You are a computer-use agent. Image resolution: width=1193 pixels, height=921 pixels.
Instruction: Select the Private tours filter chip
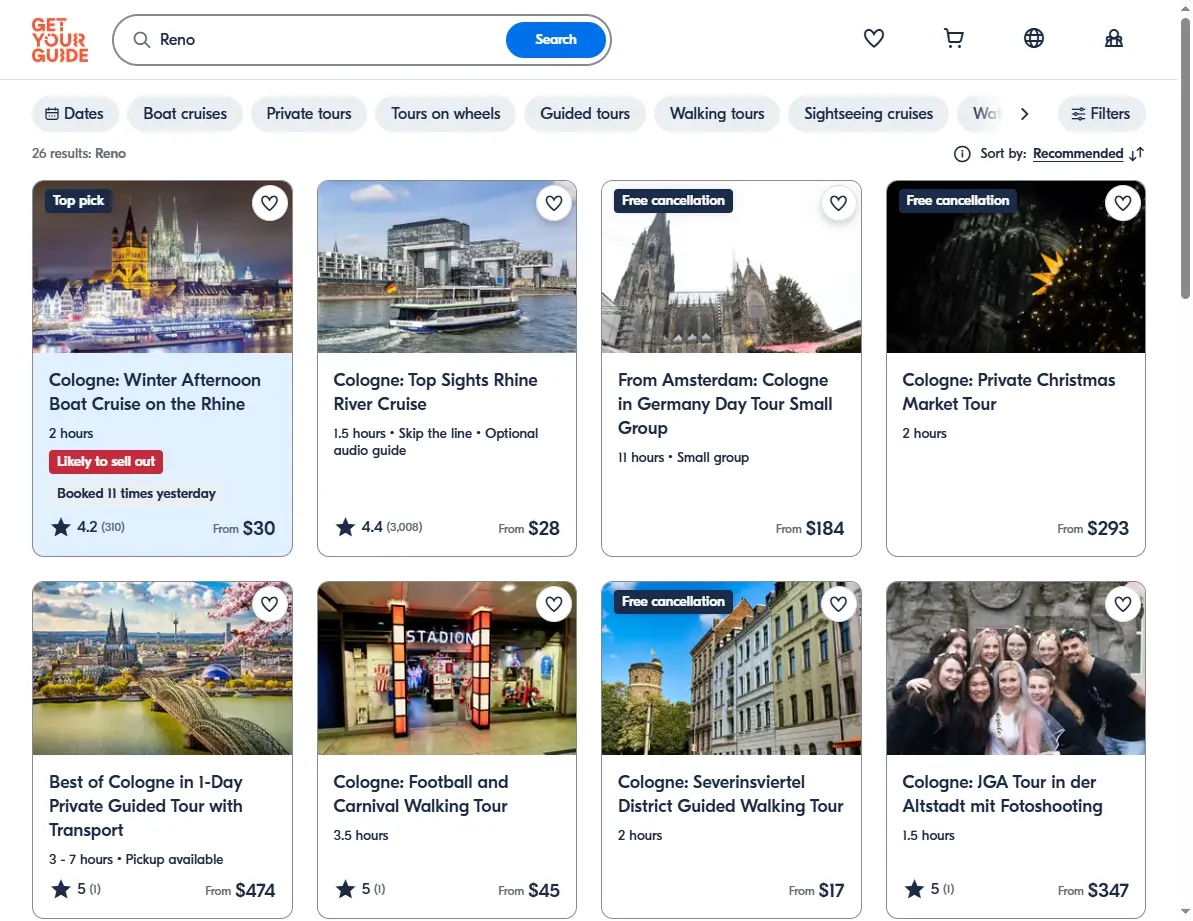point(309,114)
